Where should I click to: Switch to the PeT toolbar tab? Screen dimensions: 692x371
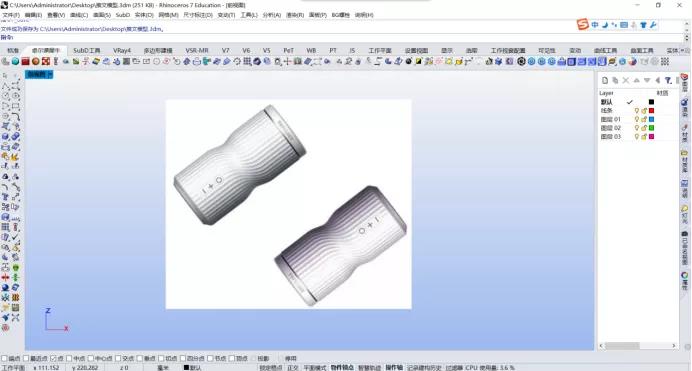[288, 50]
